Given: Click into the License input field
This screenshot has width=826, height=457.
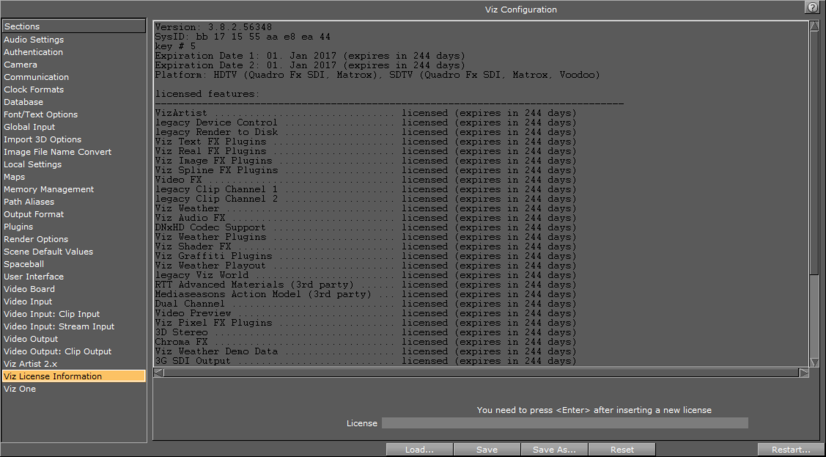Looking at the screenshot, I should (565, 423).
